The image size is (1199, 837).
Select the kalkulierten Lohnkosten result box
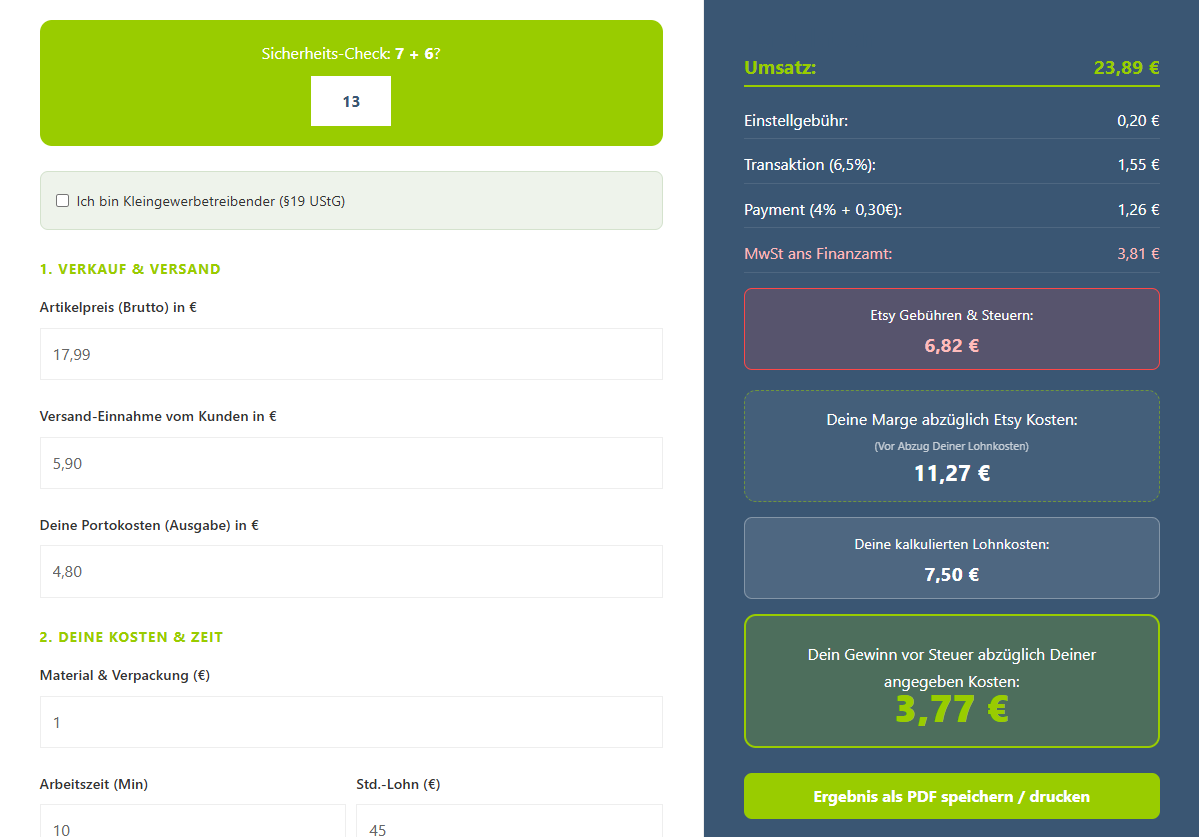tap(951, 558)
